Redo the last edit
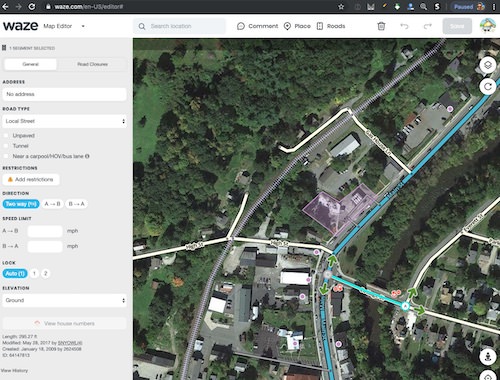Screen dimensions: 500x380 [428, 26]
